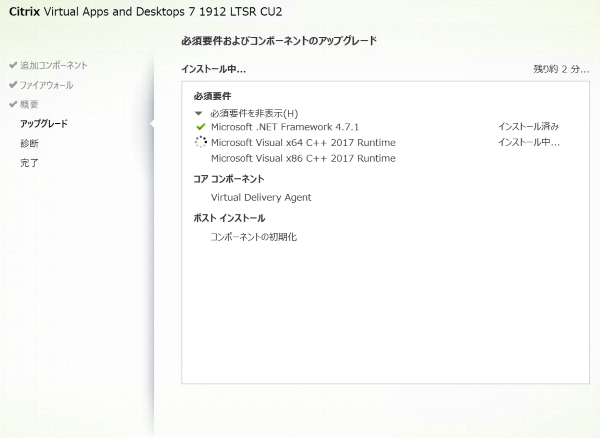Image resolution: width=600 pixels, height=438 pixels.
Task: Click the 必須要件 section heading
Action: coord(212,96)
